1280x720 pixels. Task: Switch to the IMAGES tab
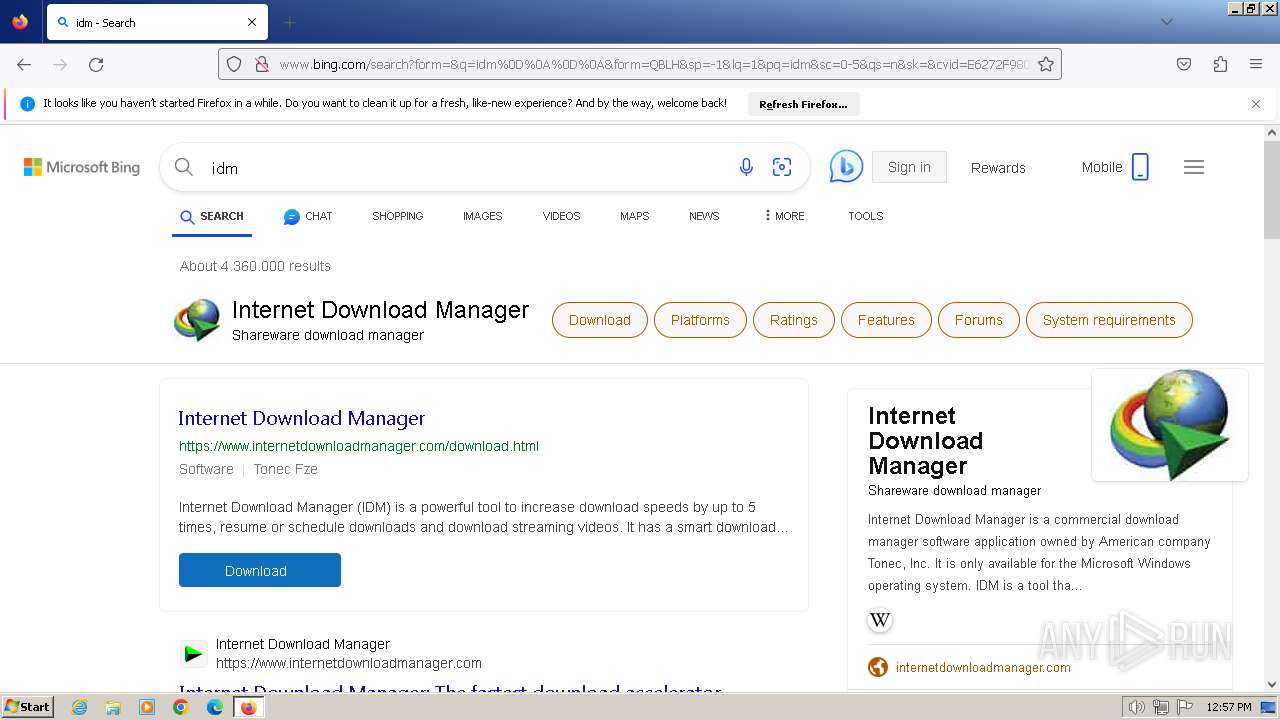tap(482, 216)
